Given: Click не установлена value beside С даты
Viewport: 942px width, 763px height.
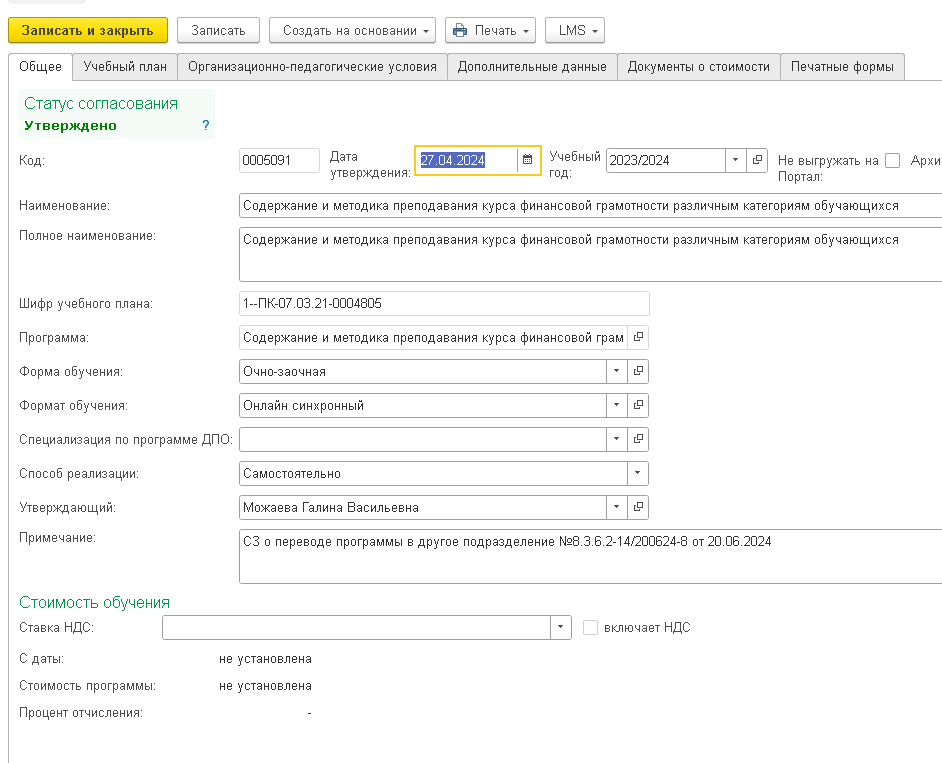Looking at the screenshot, I should point(266,658).
